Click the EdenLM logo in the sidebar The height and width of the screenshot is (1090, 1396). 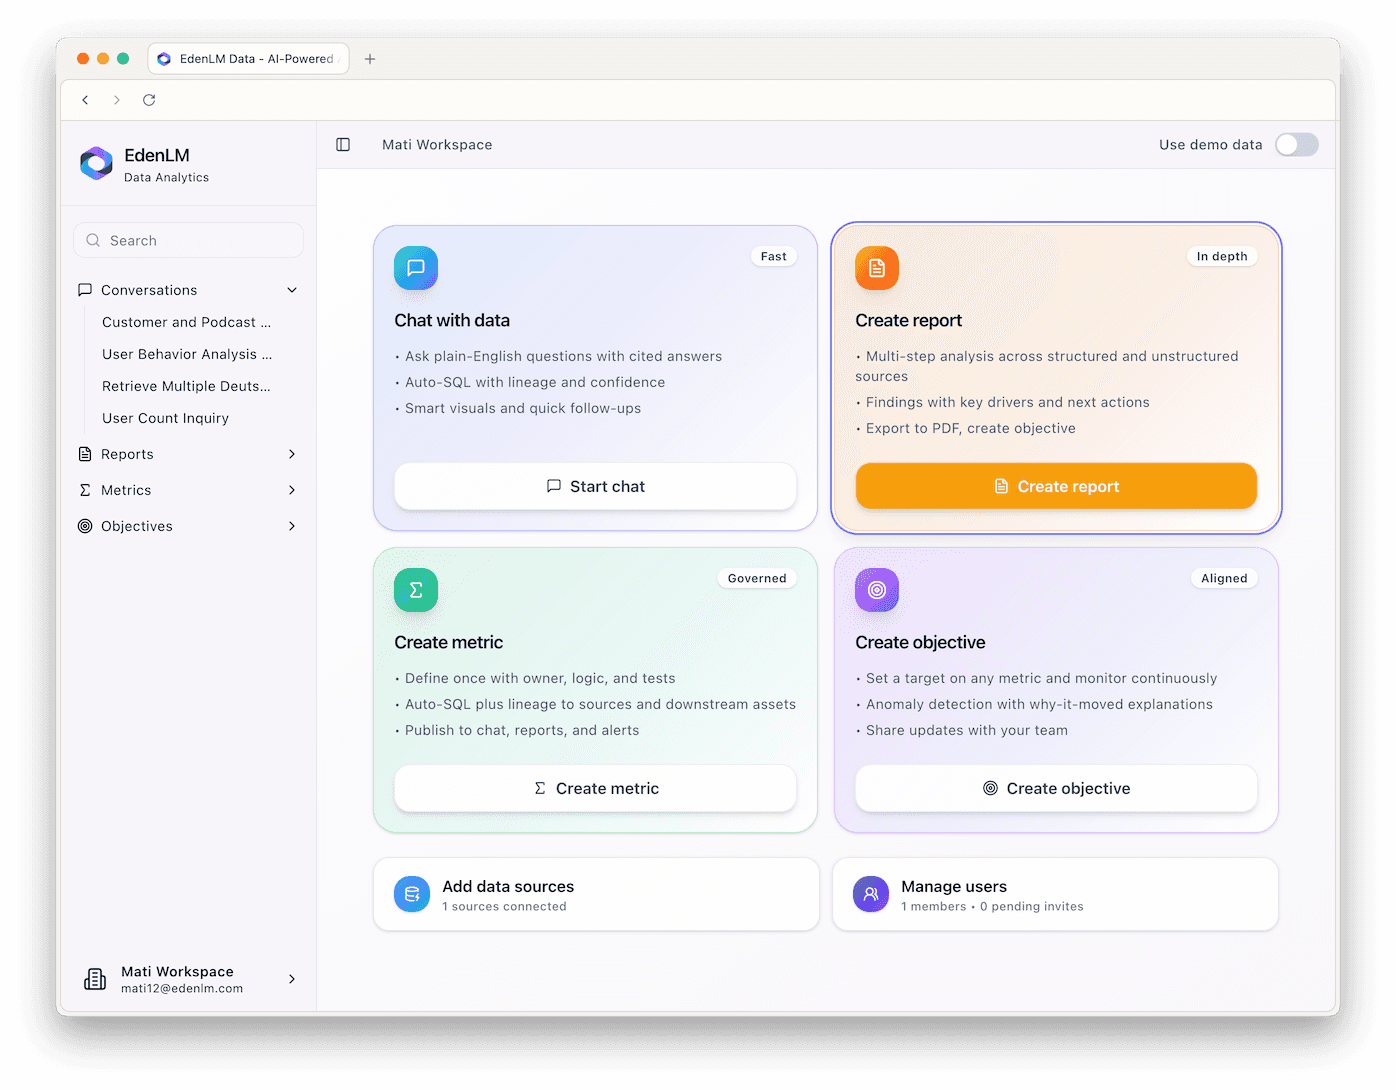click(x=96, y=164)
